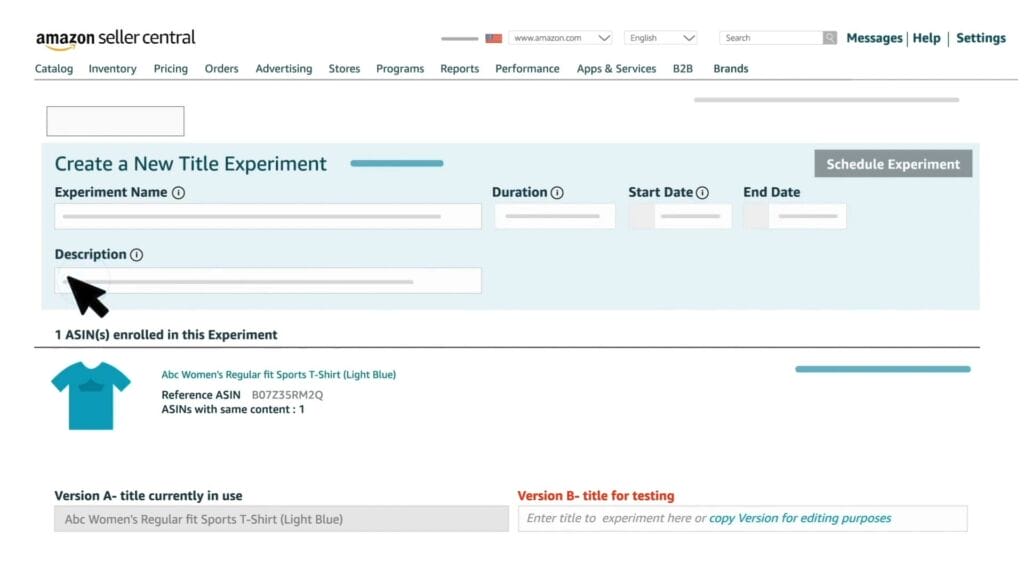The image size is (1024, 576).
Task: Click 'Create a New Title Experiment' heading
Action: 190,164
